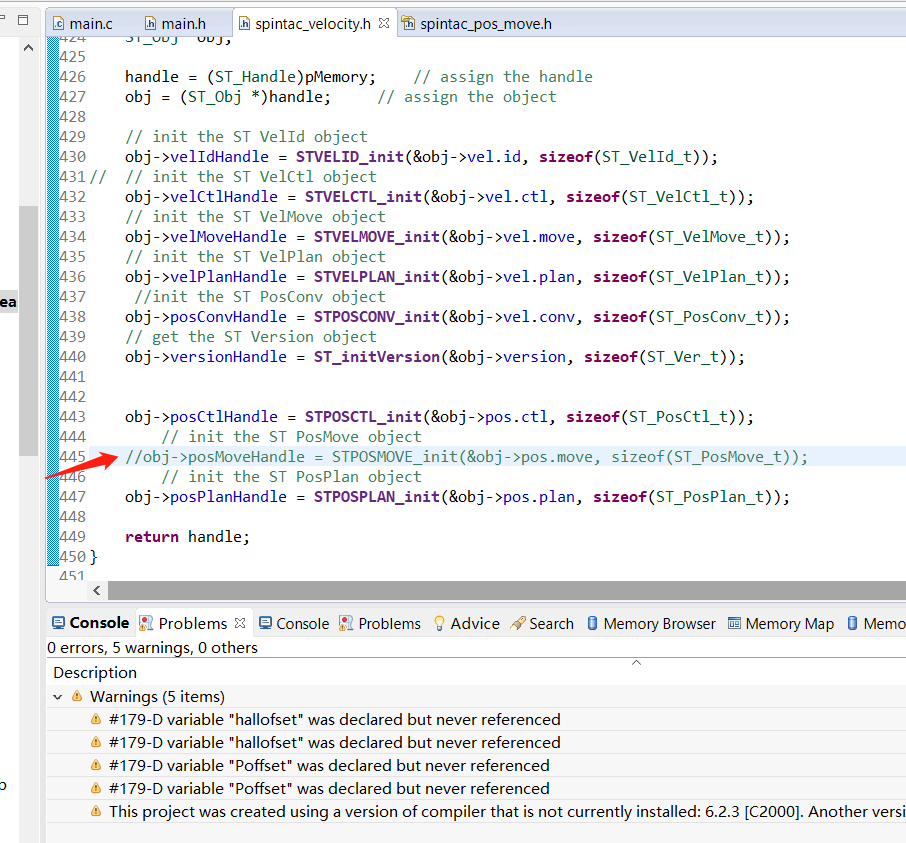Click the left panel scroll-up arrow

point(28,49)
